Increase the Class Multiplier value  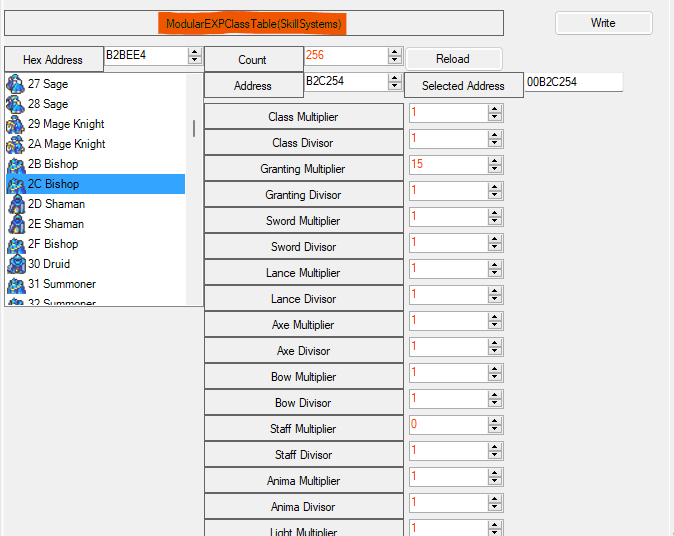click(x=494, y=110)
